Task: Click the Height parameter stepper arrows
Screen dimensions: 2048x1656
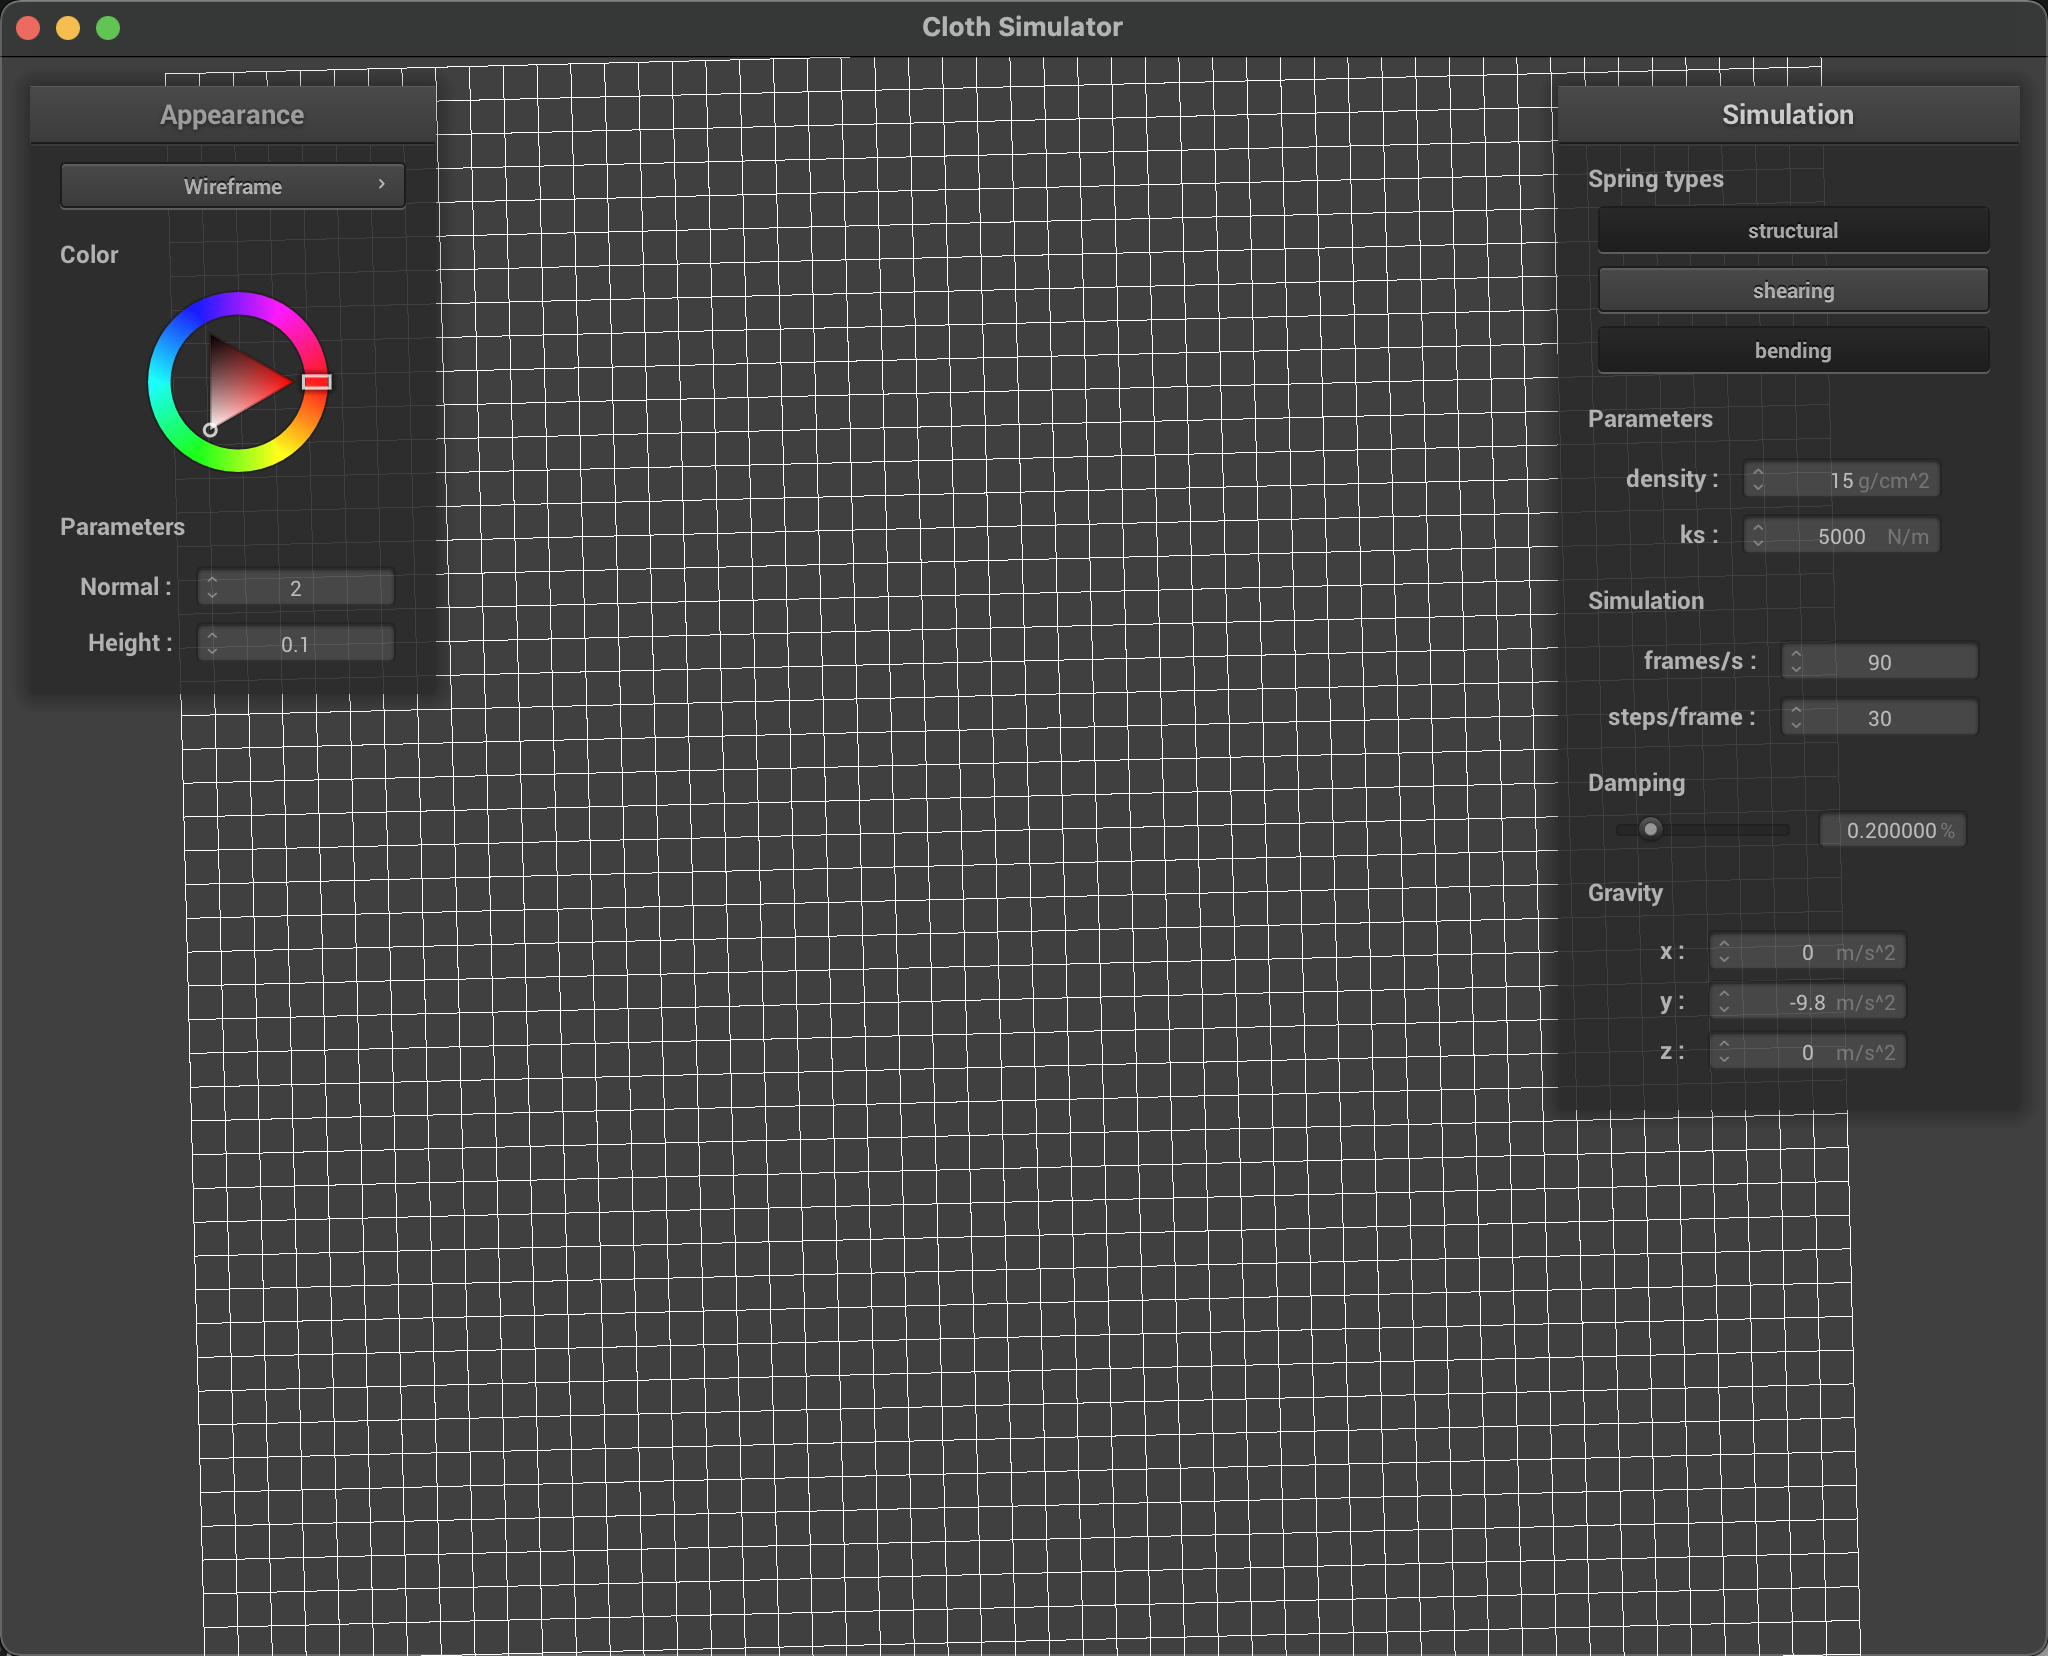Action: point(212,644)
